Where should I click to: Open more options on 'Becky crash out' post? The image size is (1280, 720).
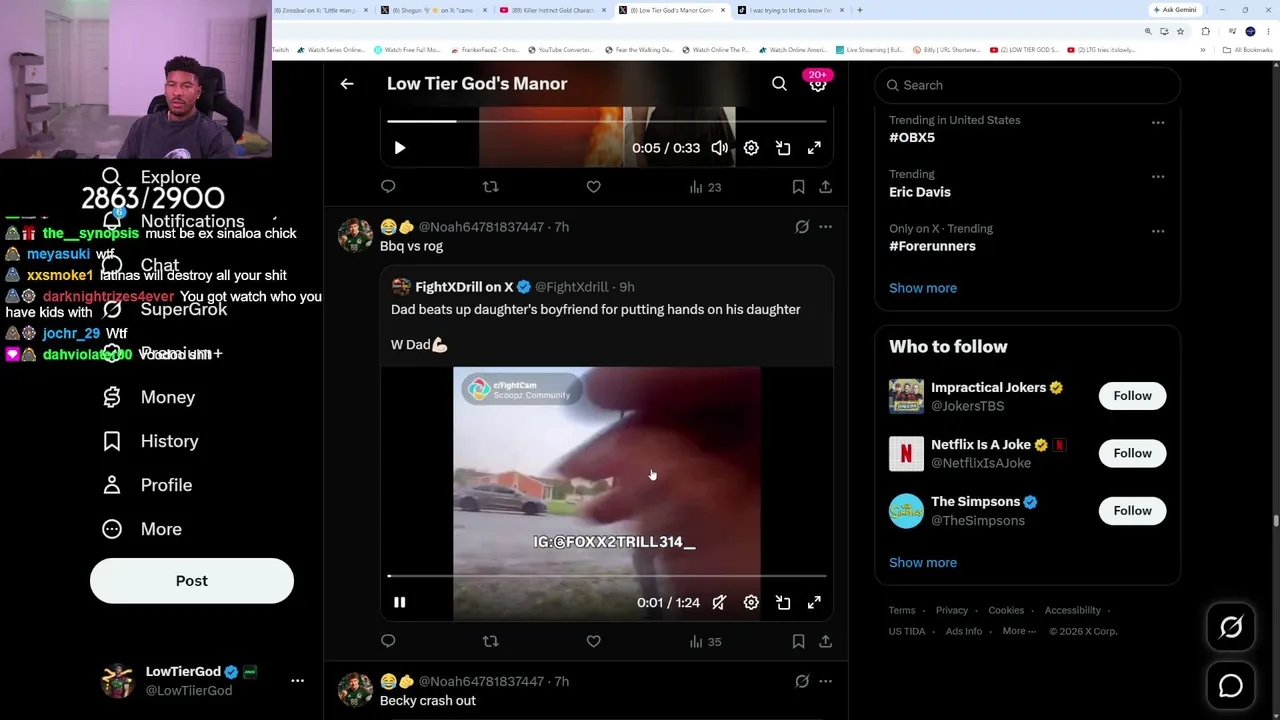[825, 681]
